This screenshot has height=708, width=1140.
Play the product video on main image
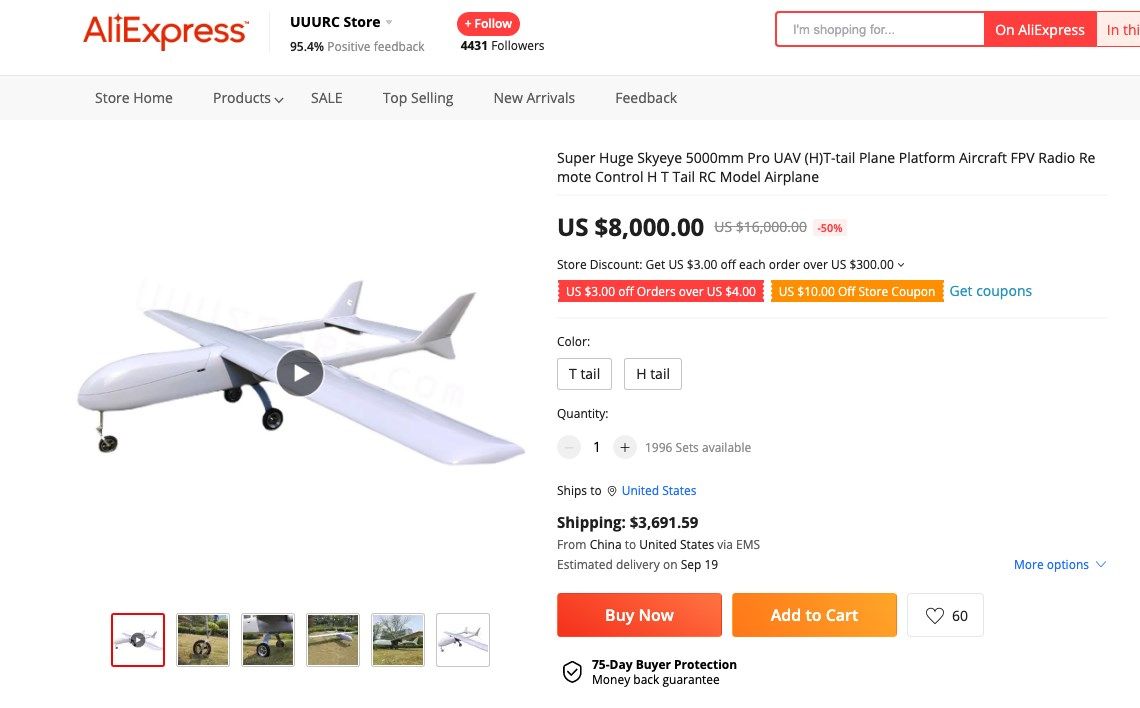[300, 373]
